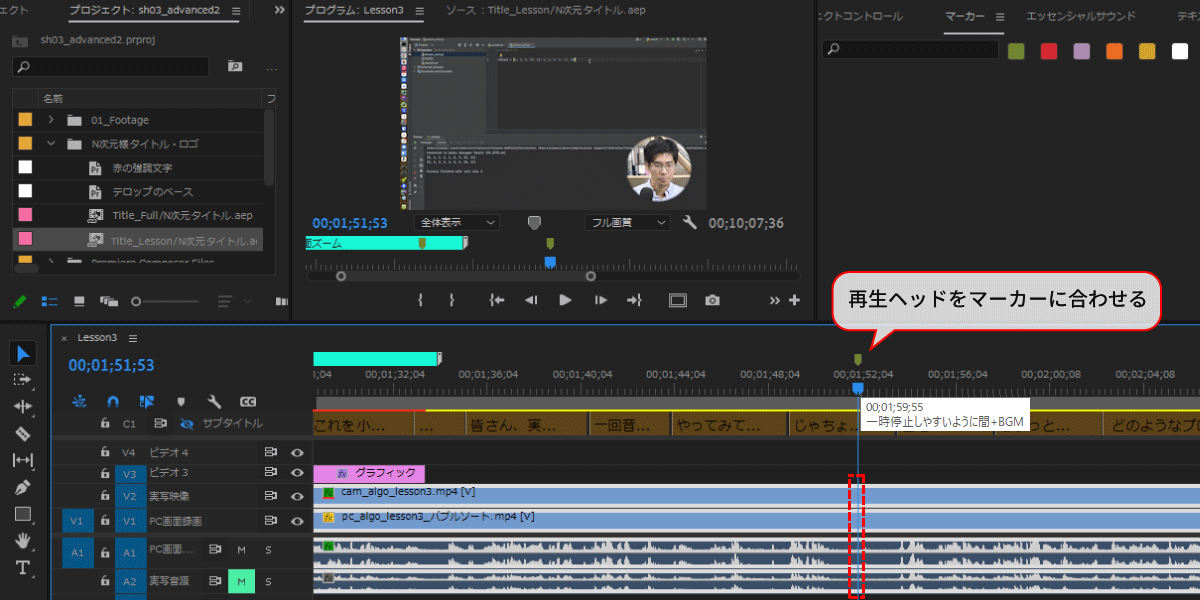Toggle linked selection in timeline

pyautogui.click(x=147, y=401)
